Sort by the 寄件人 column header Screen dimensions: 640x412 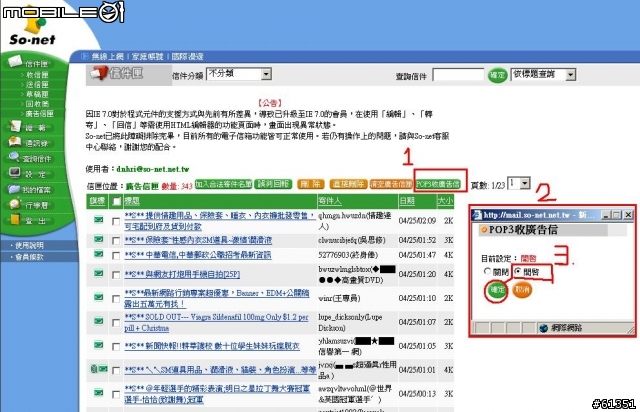[x=330, y=201]
